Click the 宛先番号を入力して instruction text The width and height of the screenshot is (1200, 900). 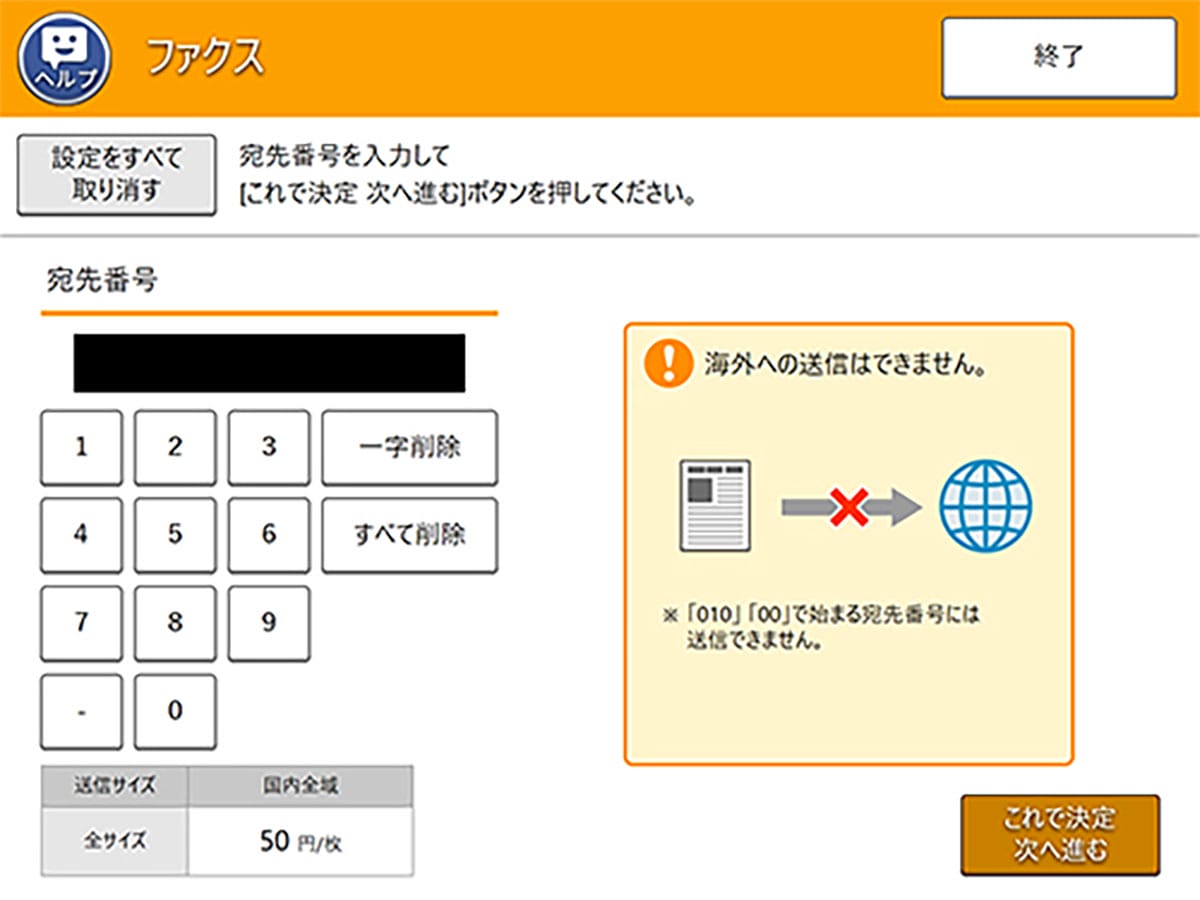[345, 156]
